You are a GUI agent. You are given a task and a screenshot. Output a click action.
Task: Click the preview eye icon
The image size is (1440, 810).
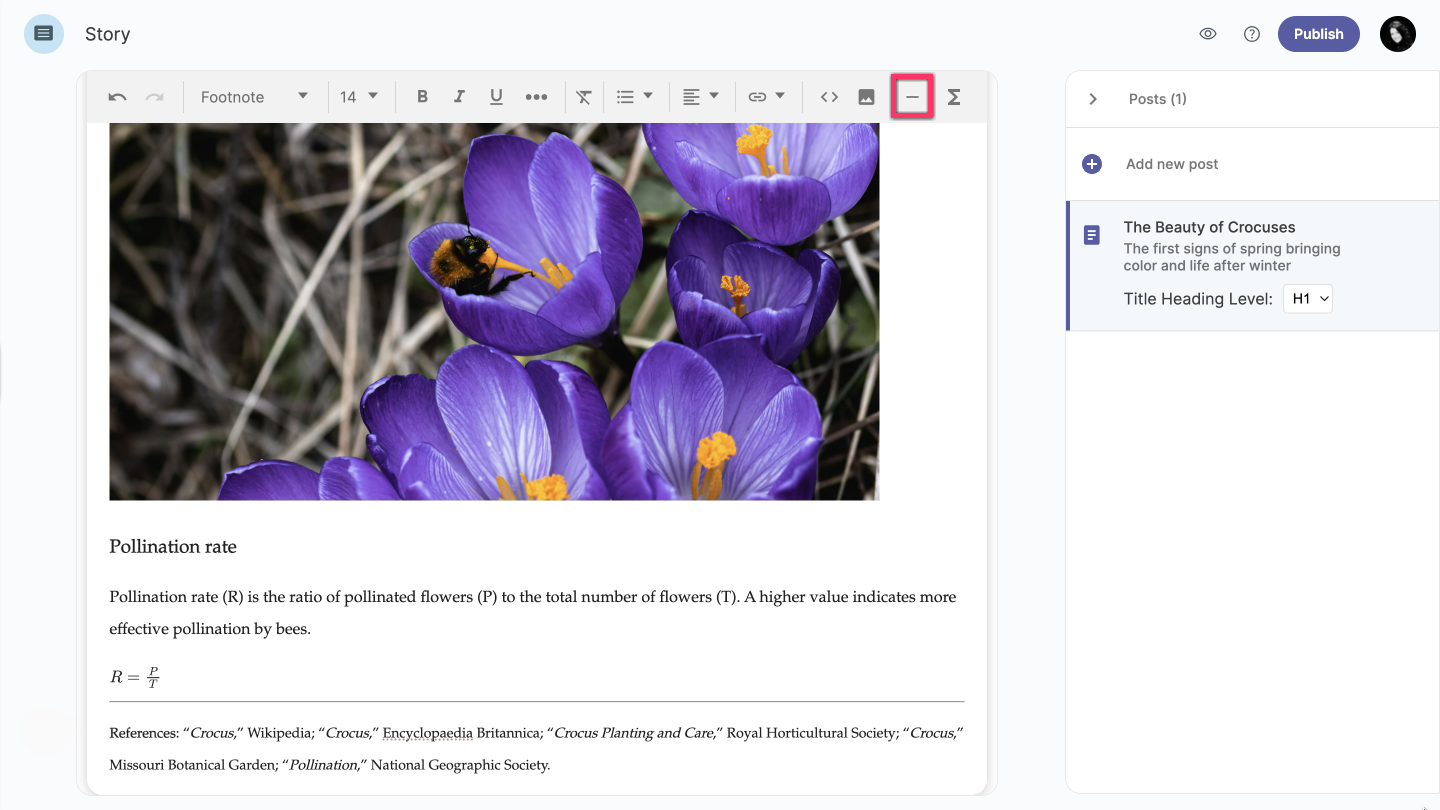pyautogui.click(x=1208, y=34)
